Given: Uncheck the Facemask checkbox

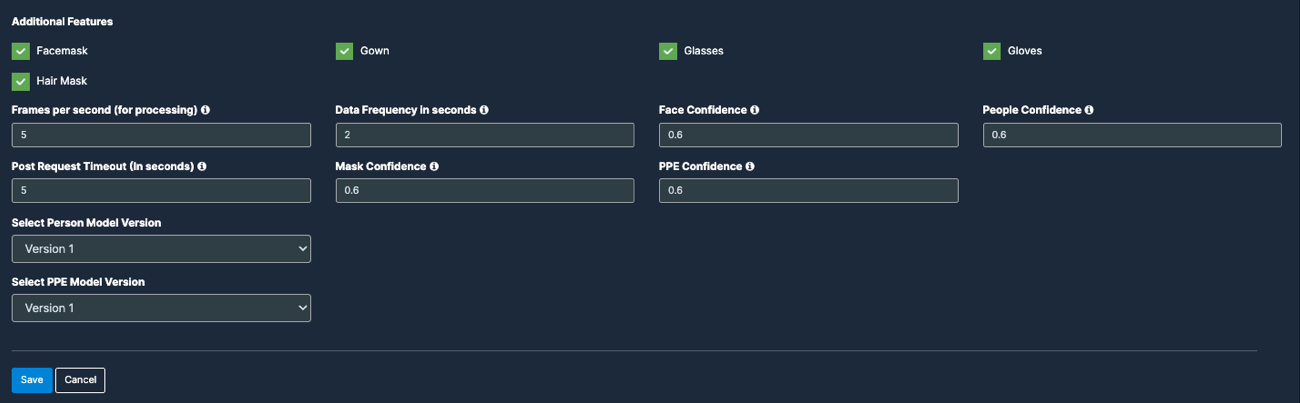Looking at the screenshot, I should pos(21,51).
